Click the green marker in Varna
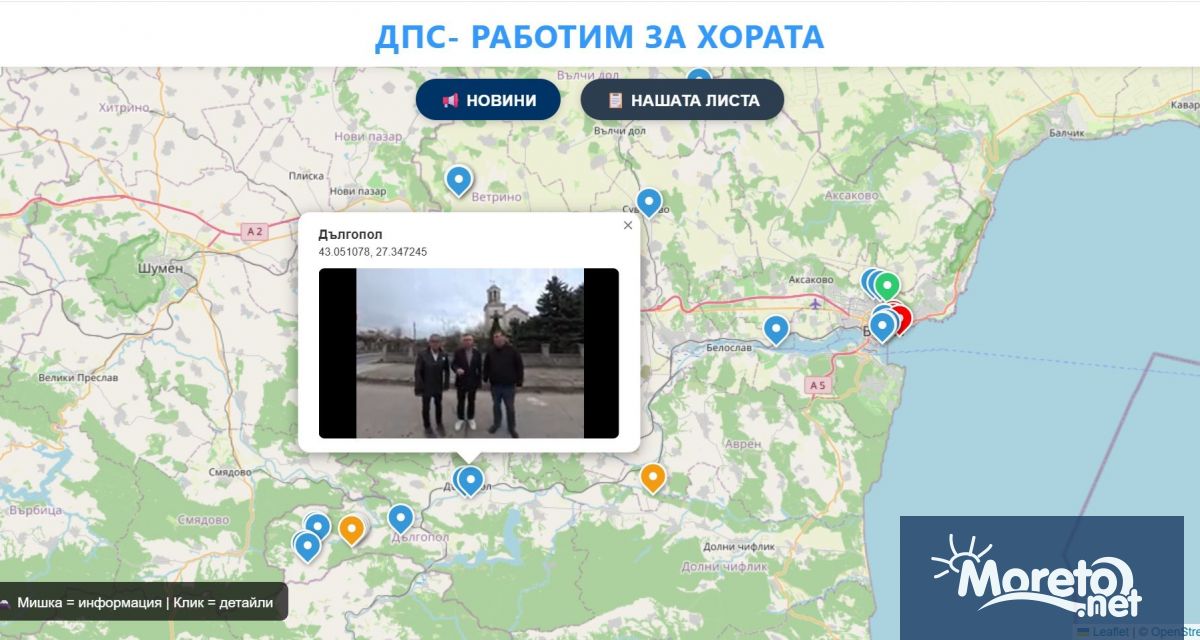1200x640 pixels. coord(887,287)
